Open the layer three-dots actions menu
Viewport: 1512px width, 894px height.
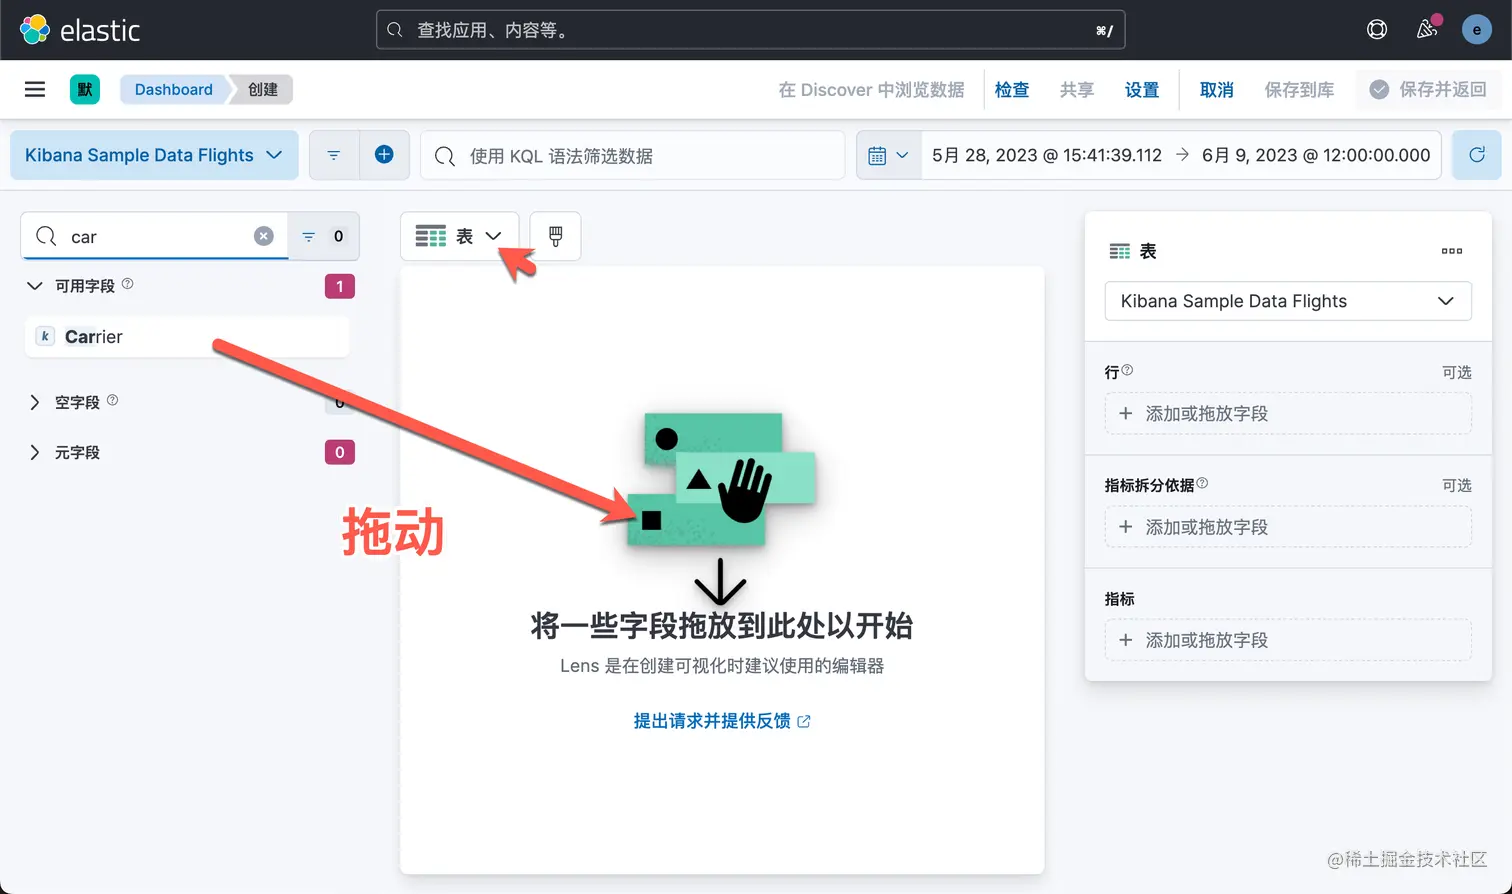point(1452,251)
